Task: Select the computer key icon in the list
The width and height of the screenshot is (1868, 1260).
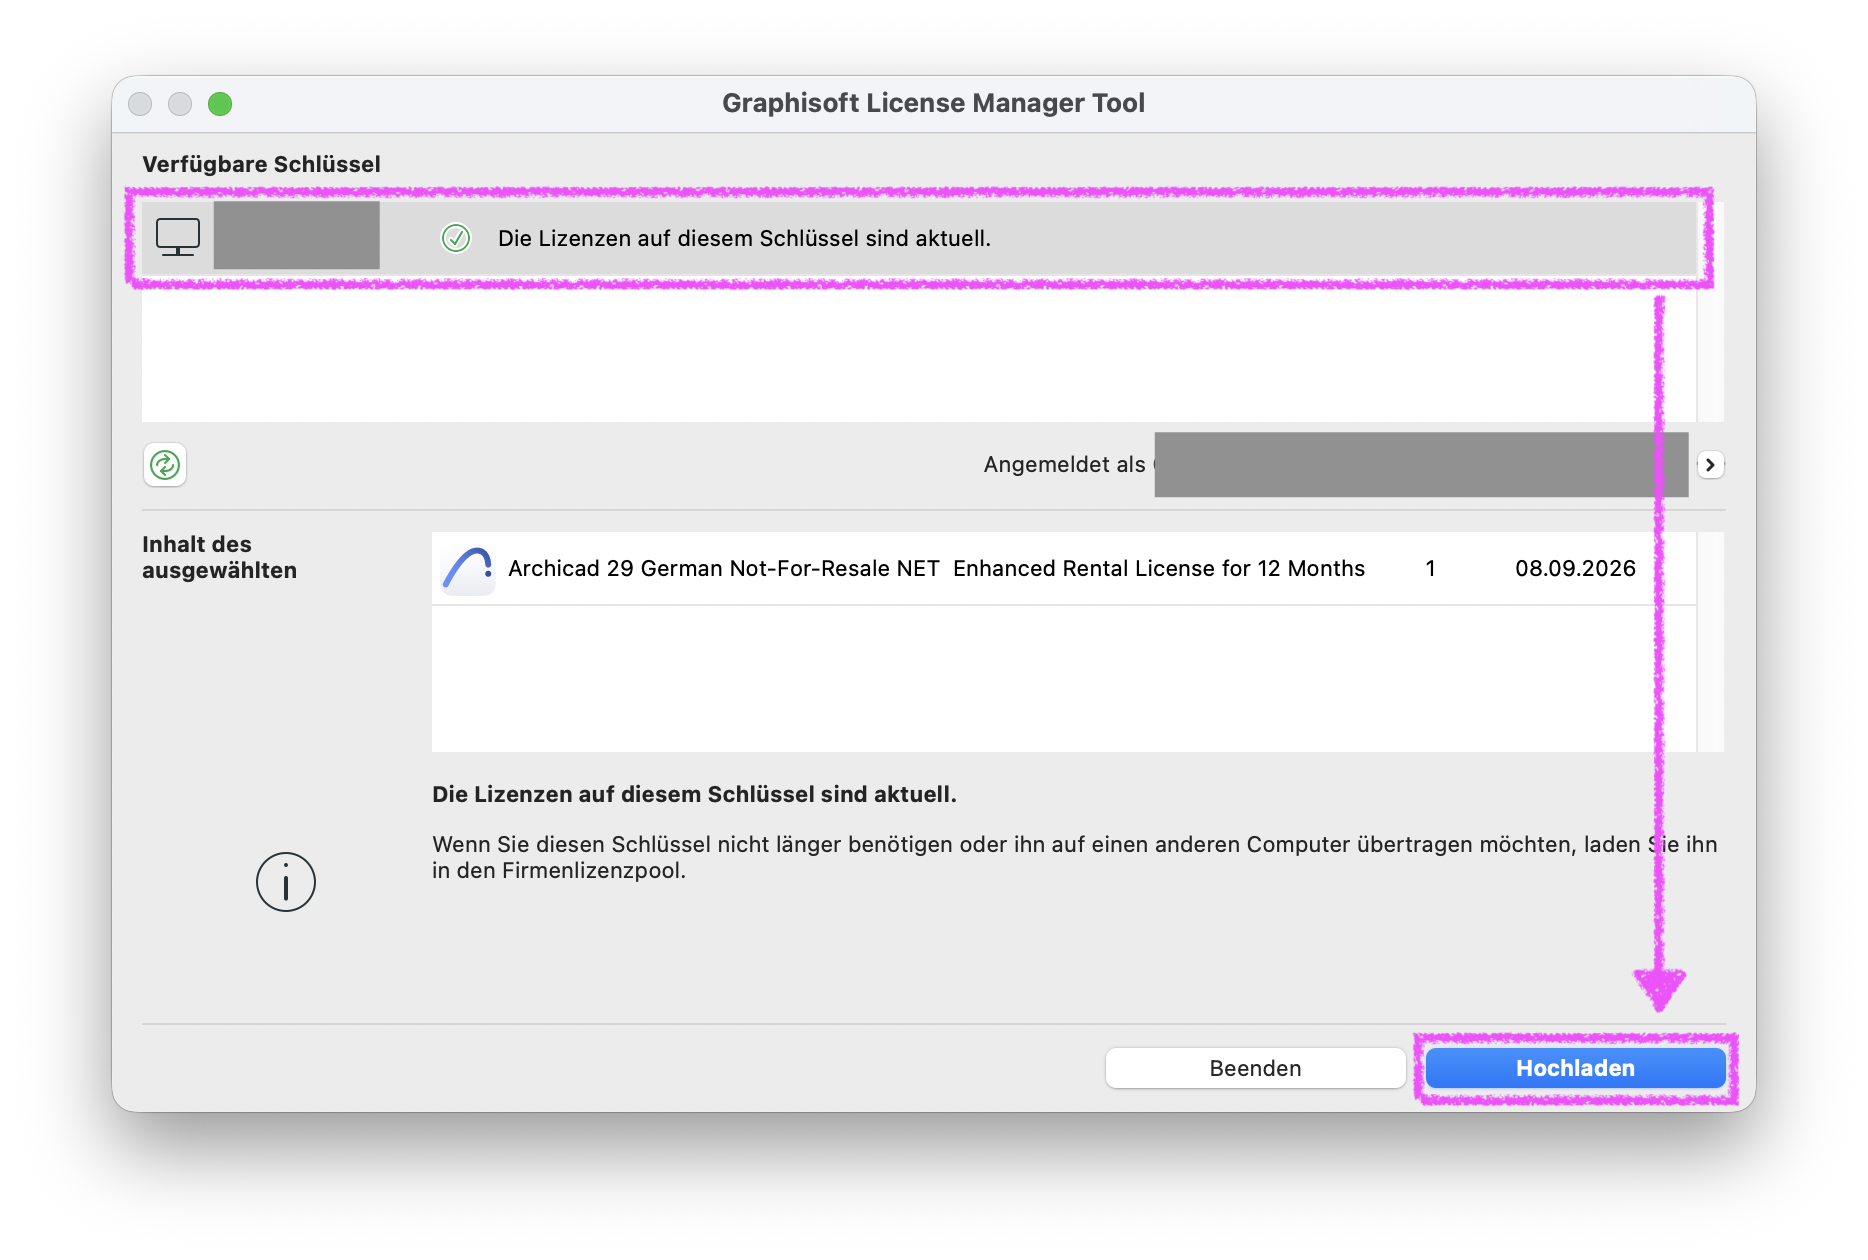Action: coord(178,238)
